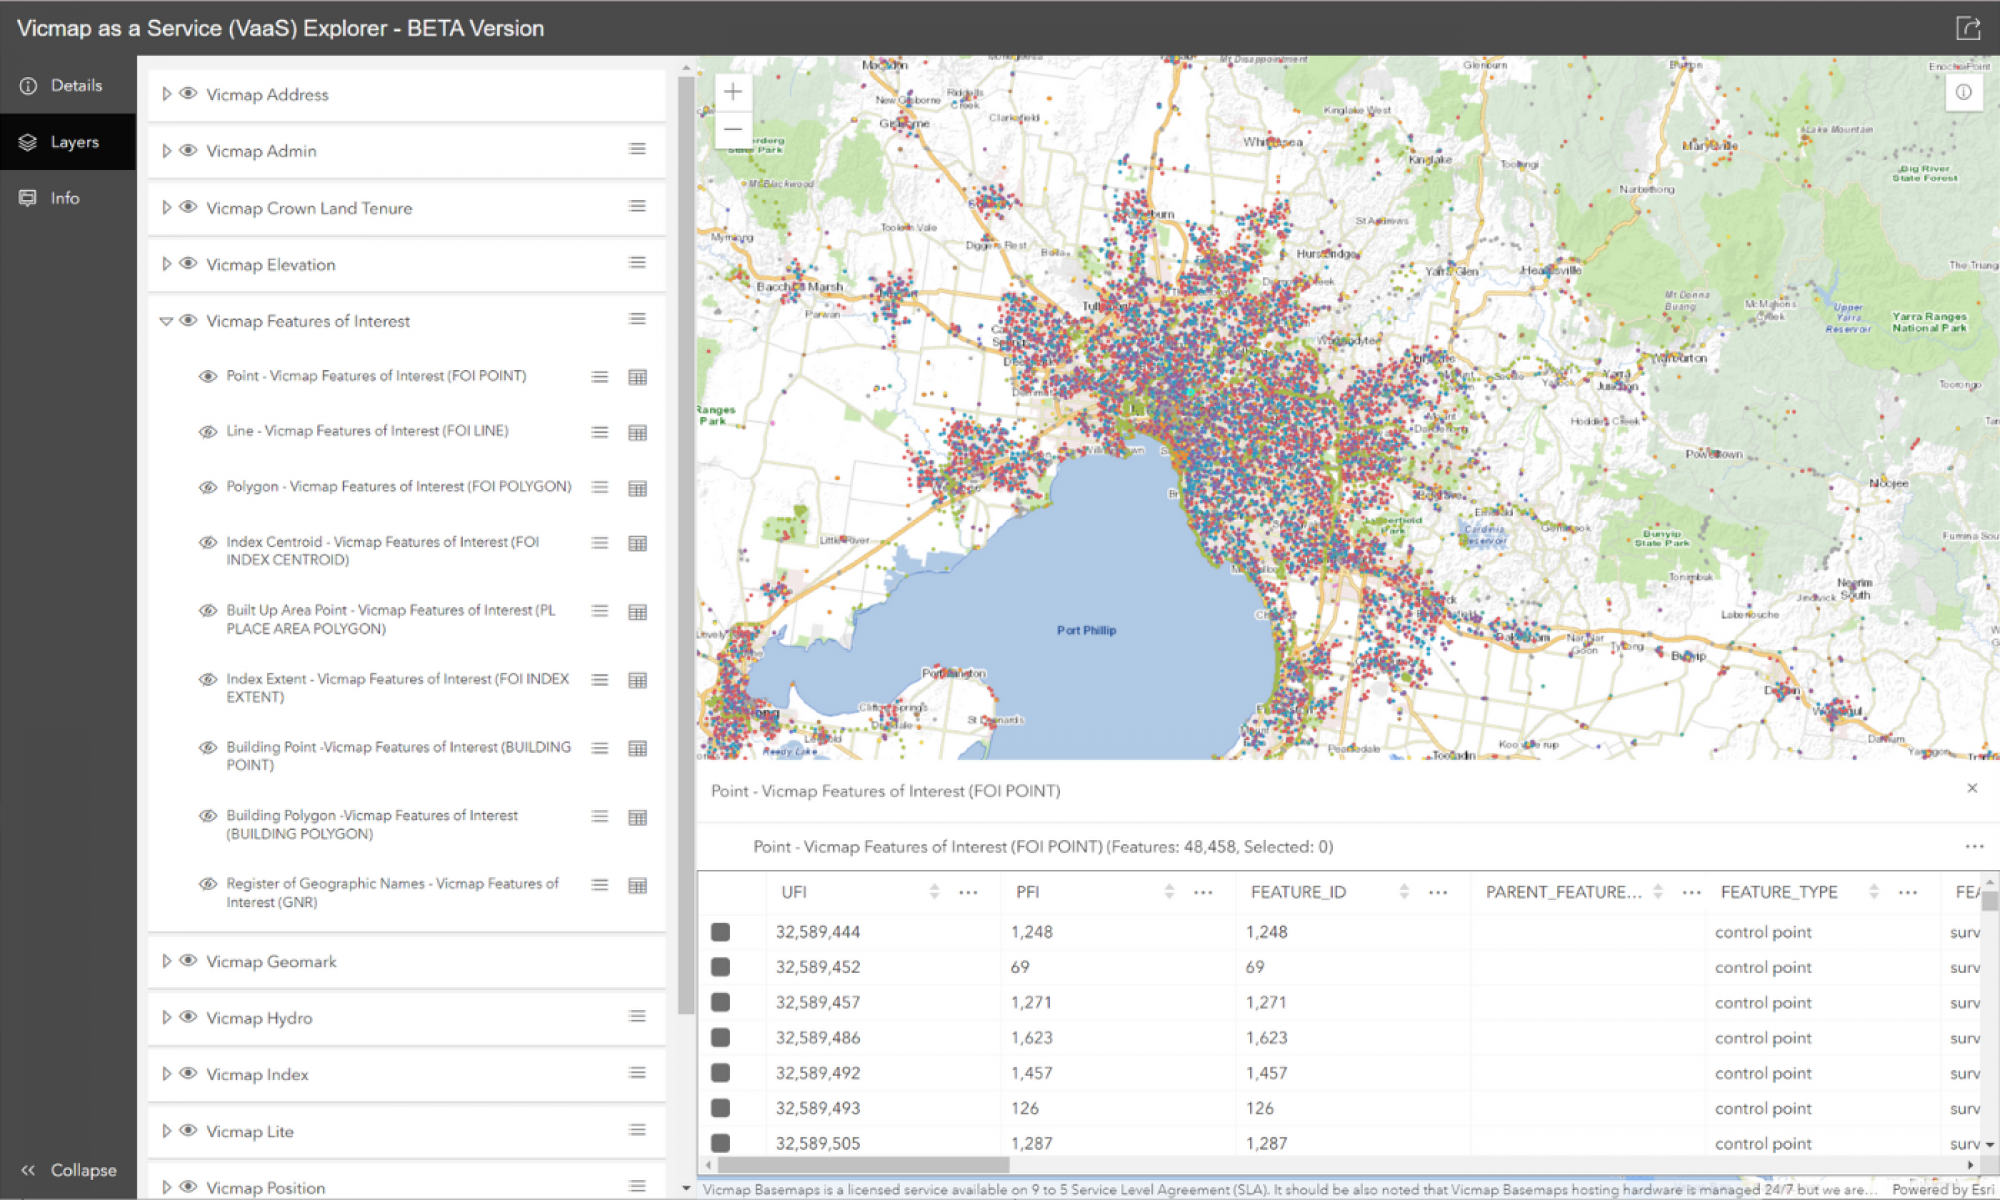This screenshot has height=1200, width=2000.
Task: Sort table by UFI column
Action: point(934,891)
